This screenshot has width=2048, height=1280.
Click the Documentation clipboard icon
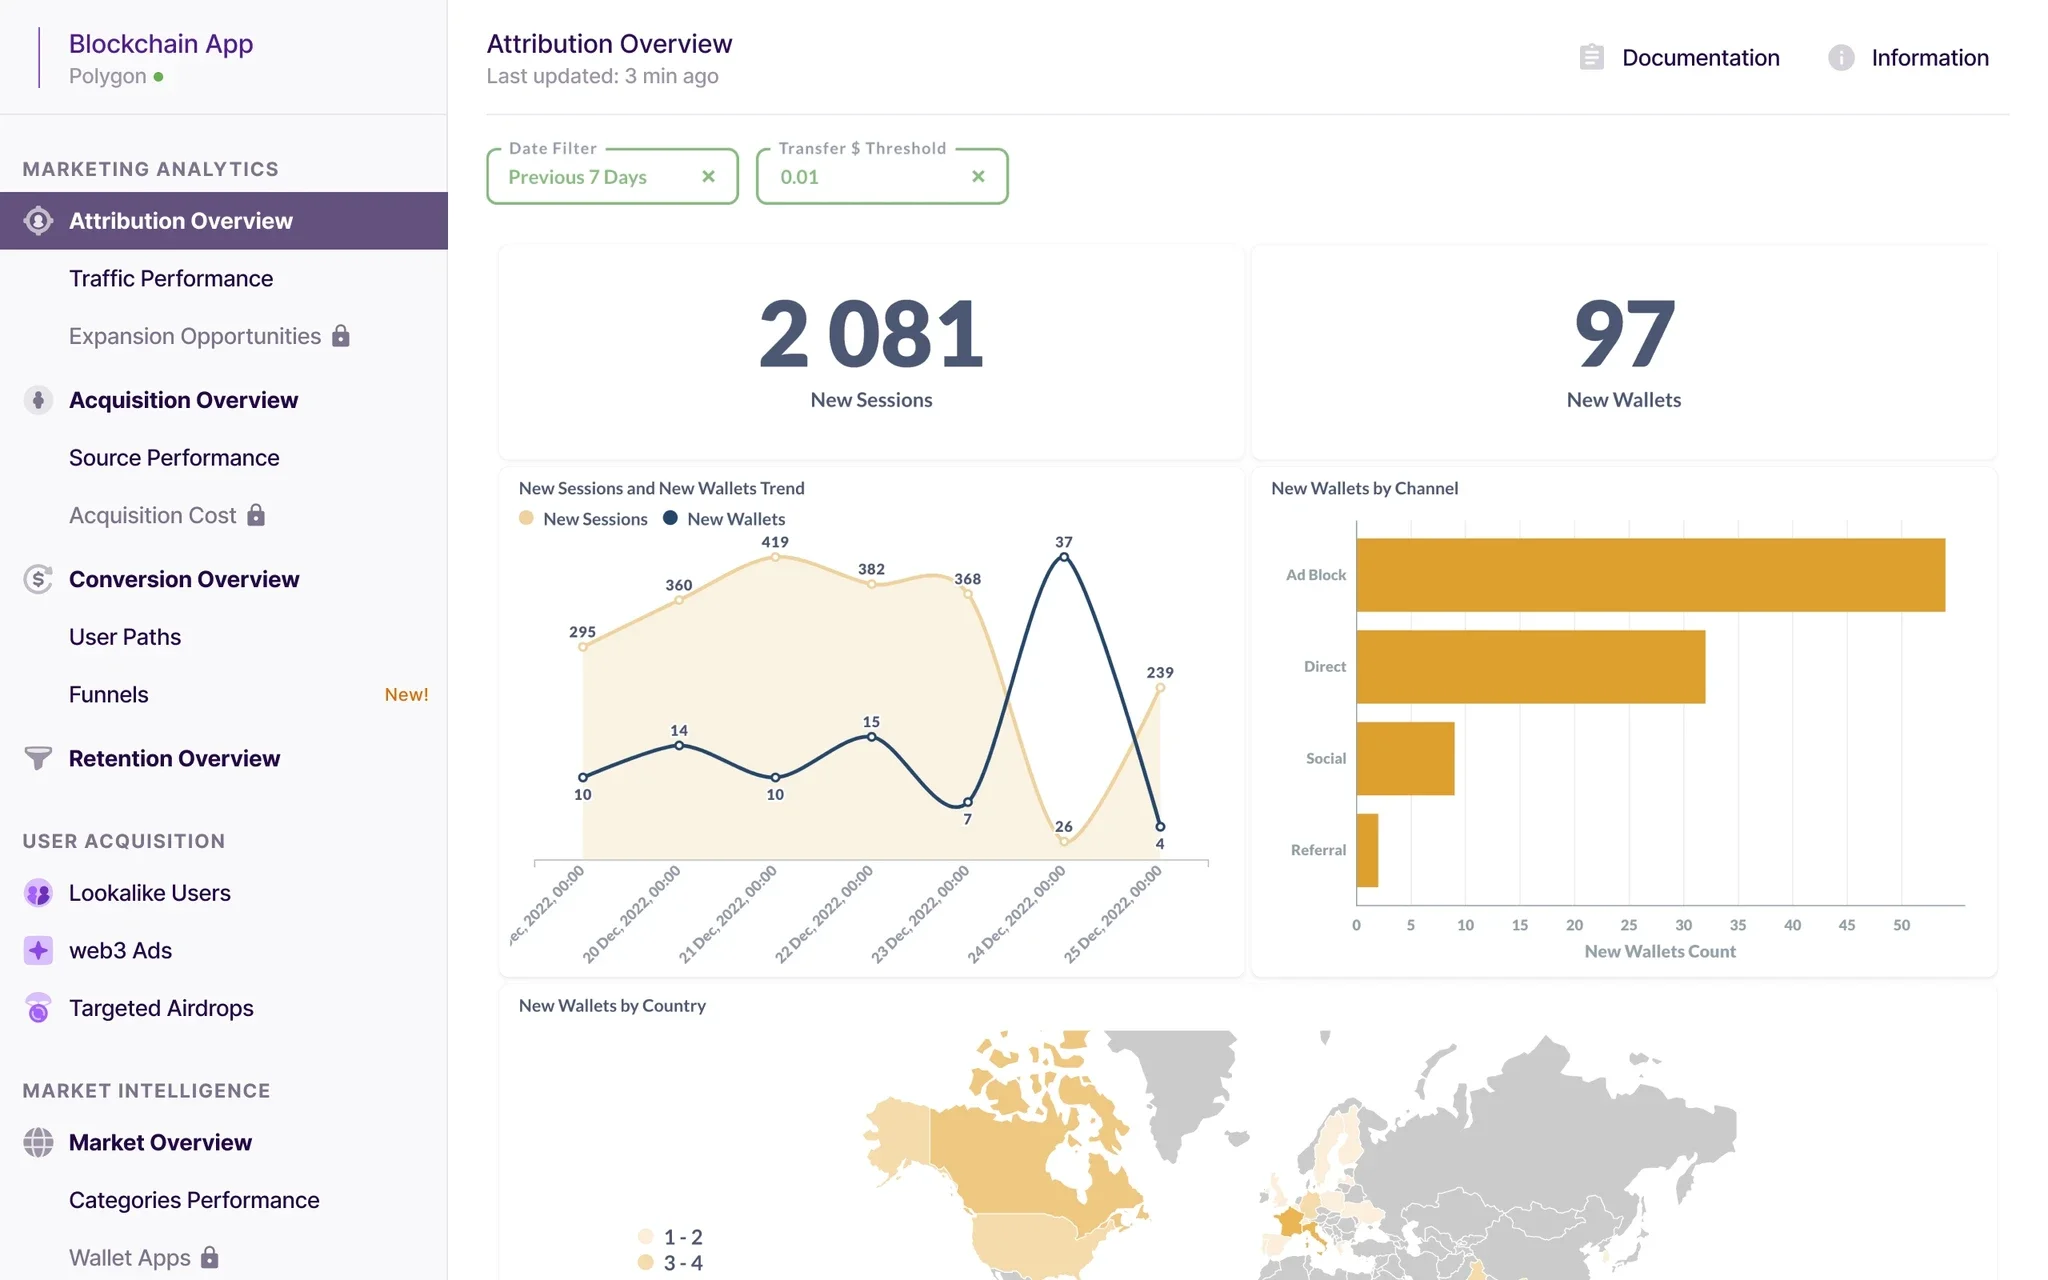click(x=1591, y=57)
